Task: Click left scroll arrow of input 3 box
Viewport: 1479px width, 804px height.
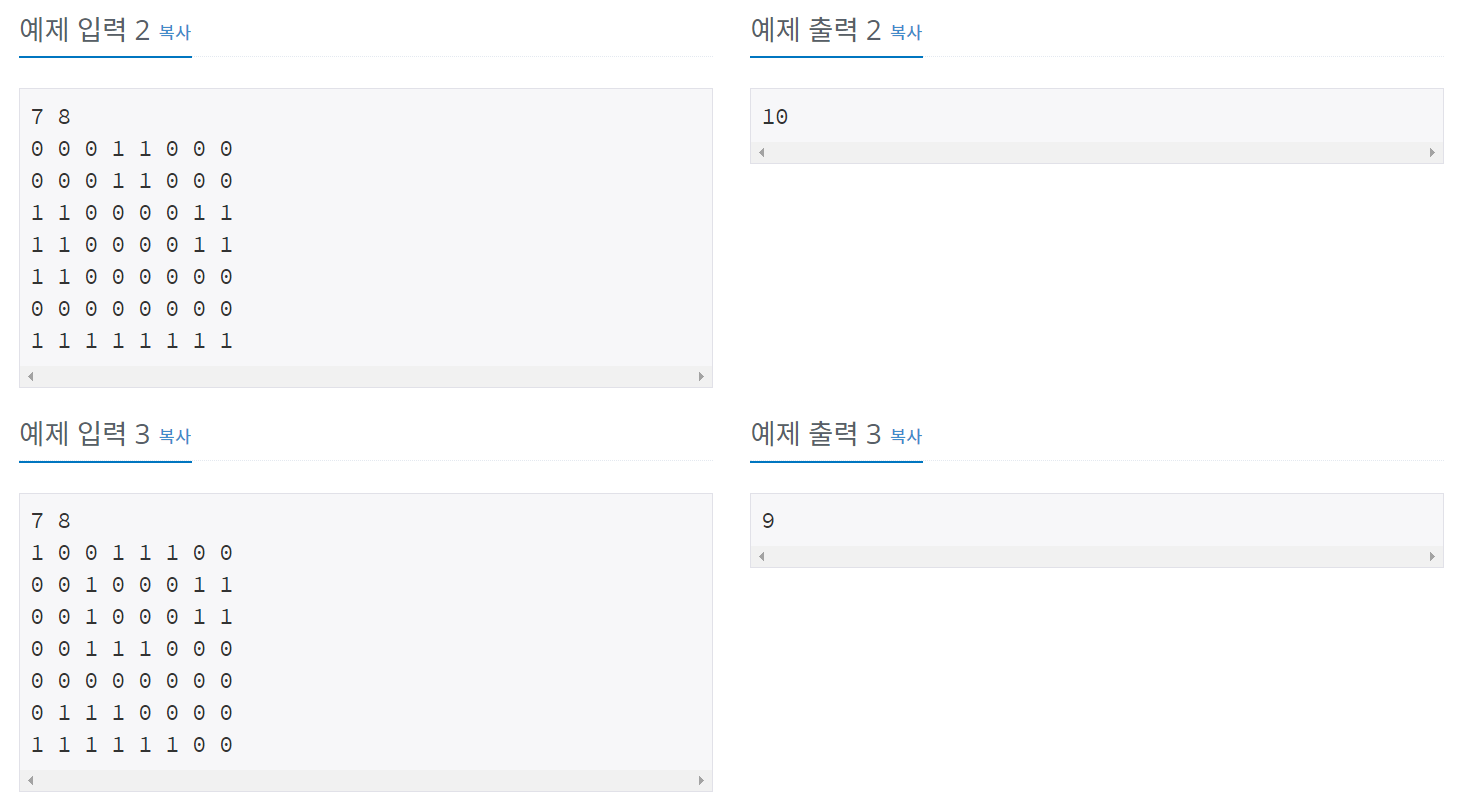Action: pyautogui.click(x=30, y=781)
